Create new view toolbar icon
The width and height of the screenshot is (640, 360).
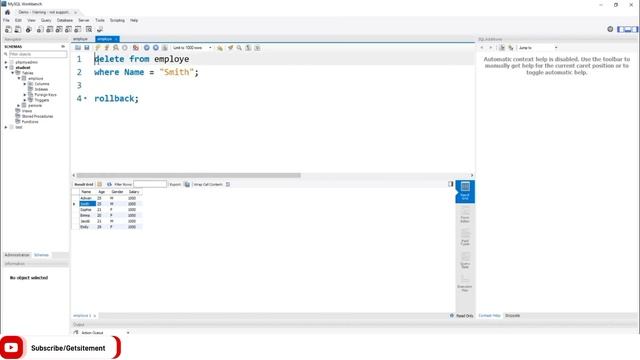tap(59, 29)
